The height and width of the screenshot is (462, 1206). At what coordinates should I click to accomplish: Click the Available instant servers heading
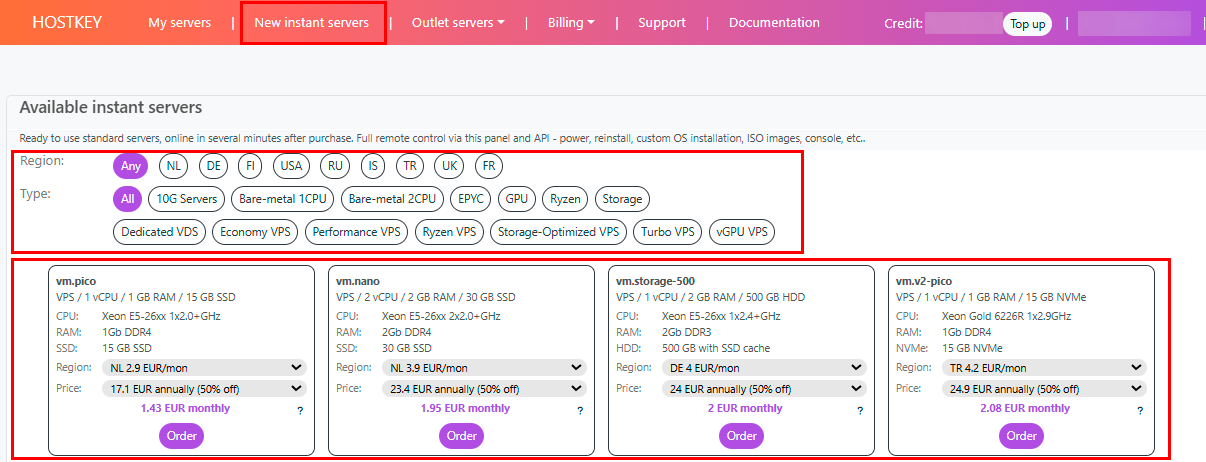(x=111, y=107)
